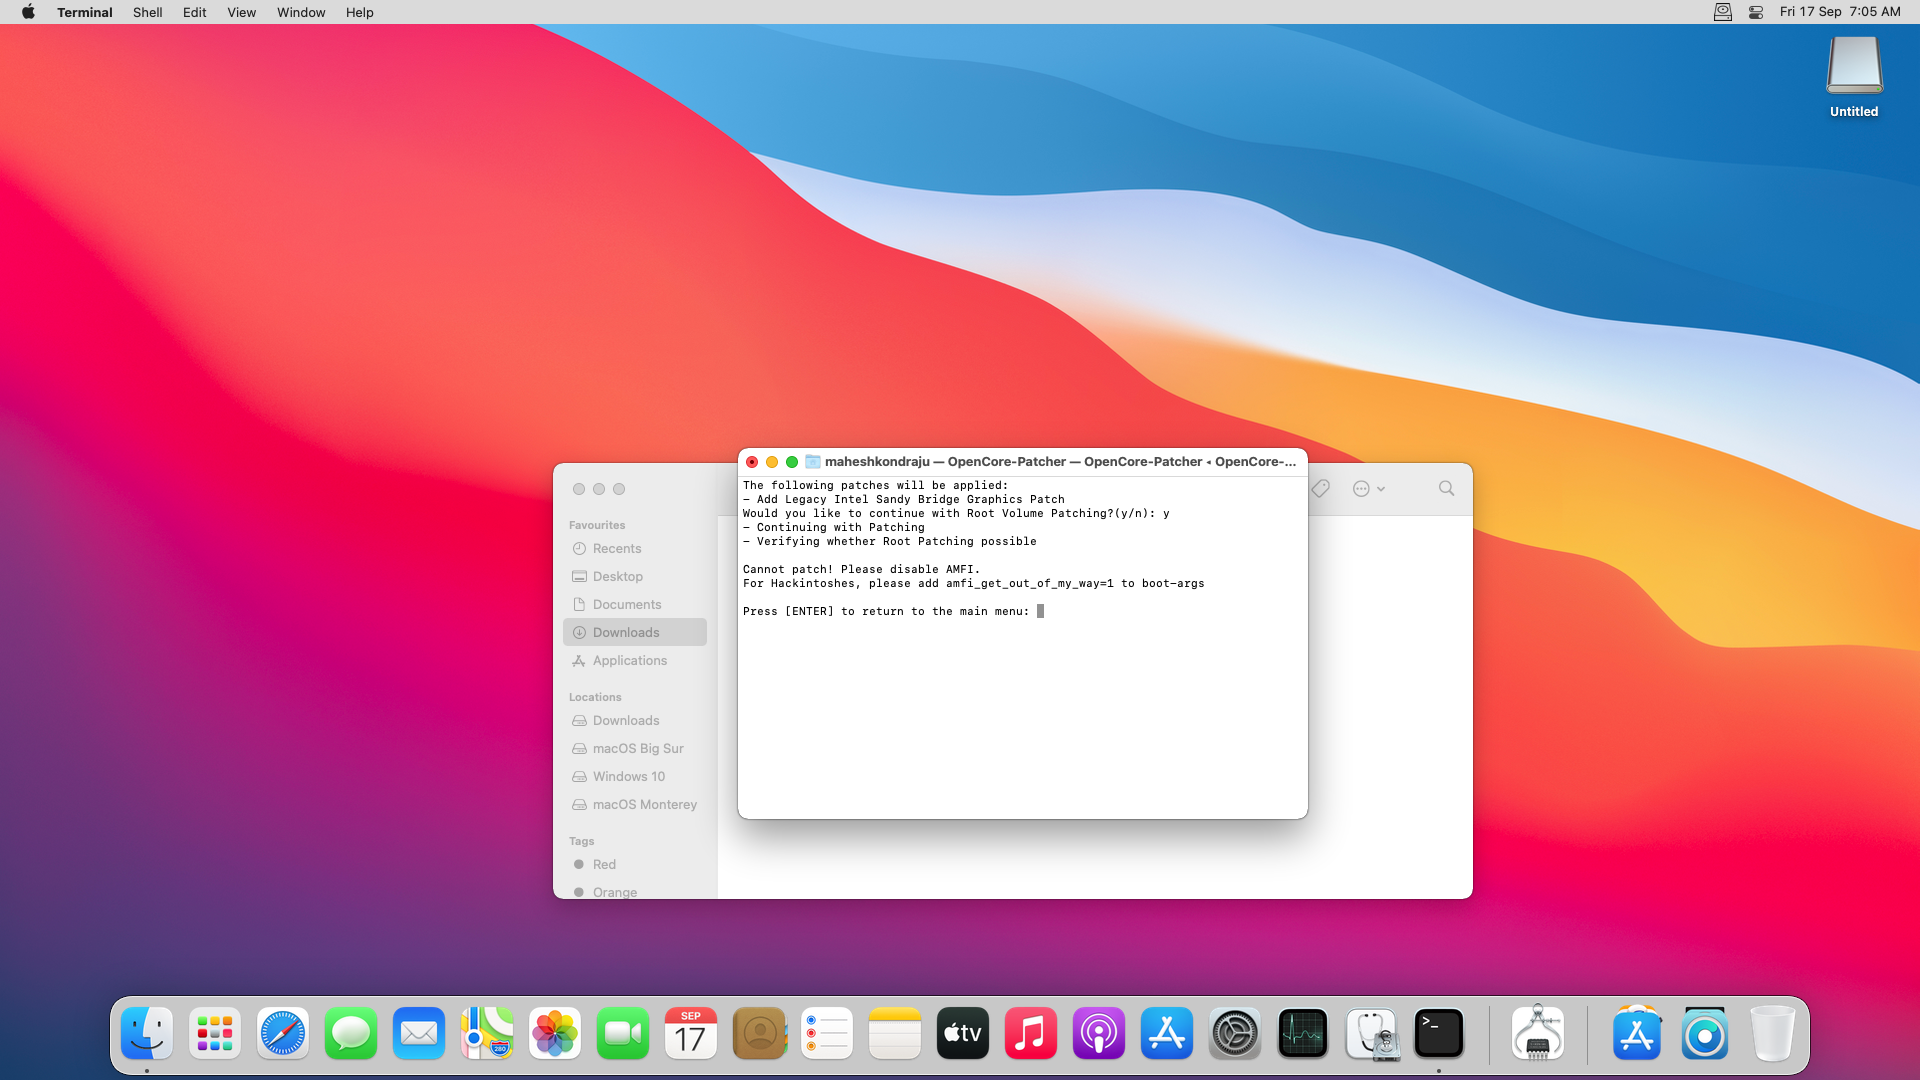This screenshot has width=1920, height=1080.
Task: Select the Red tag in sidebar
Action: [x=604, y=865]
